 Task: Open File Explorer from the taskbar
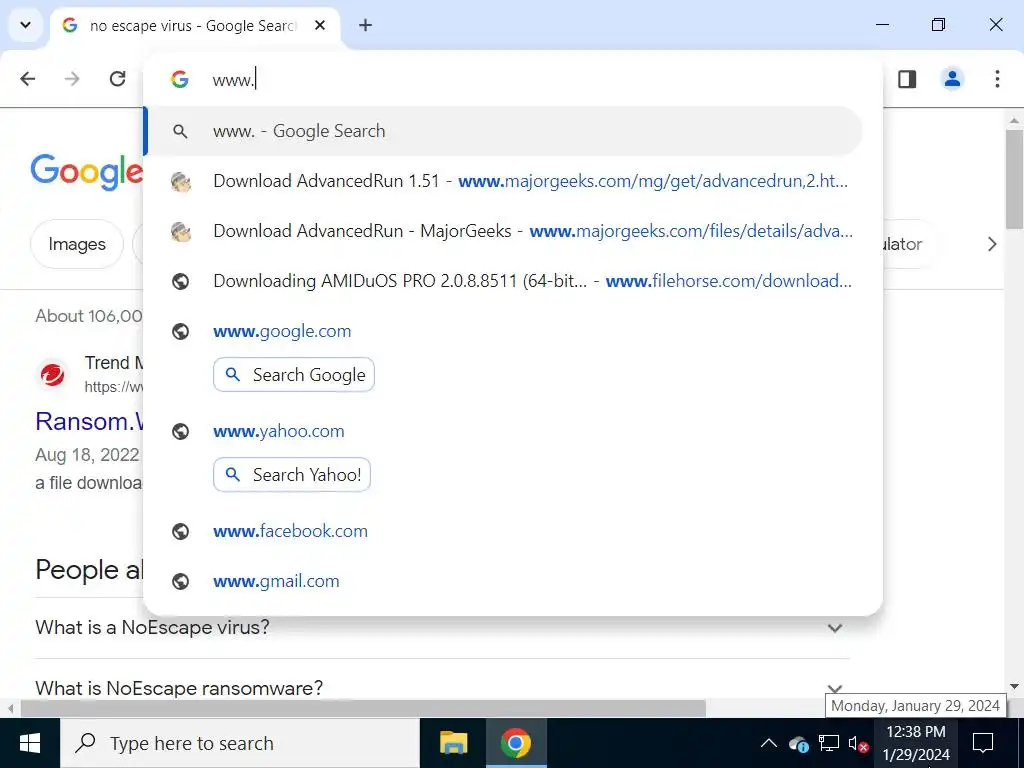click(x=453, y=743)
